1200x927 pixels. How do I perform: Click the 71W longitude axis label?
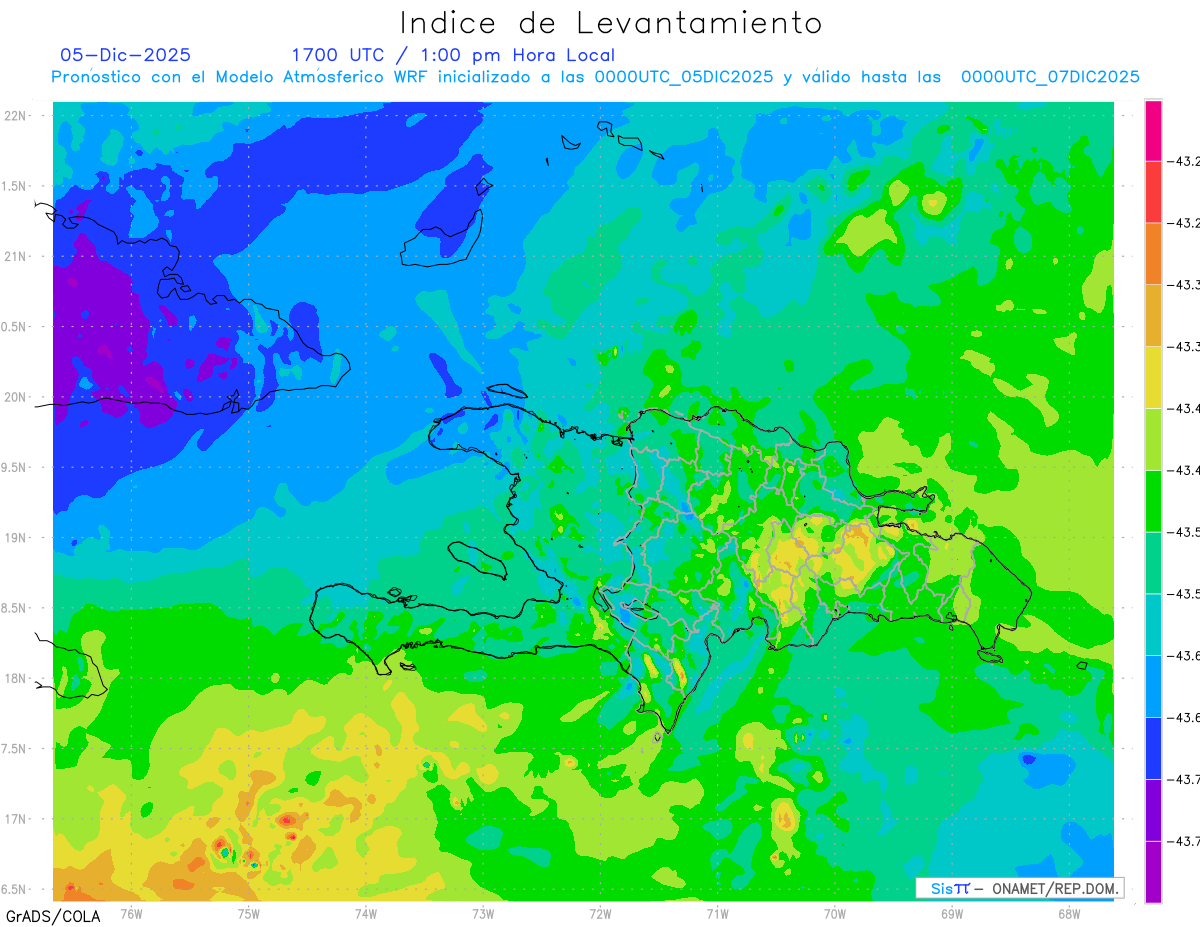[717, 913]
